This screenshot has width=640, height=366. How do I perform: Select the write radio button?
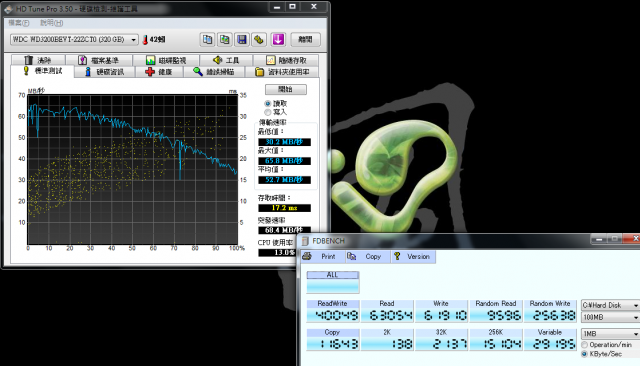(x=268, y=112)
